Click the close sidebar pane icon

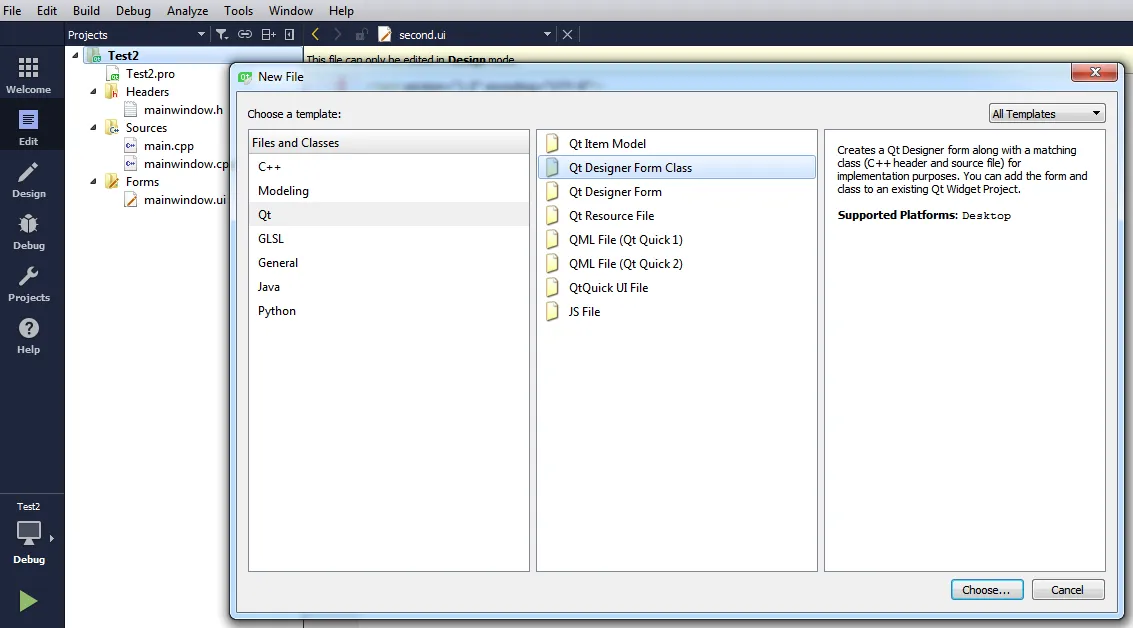[289, 34]
